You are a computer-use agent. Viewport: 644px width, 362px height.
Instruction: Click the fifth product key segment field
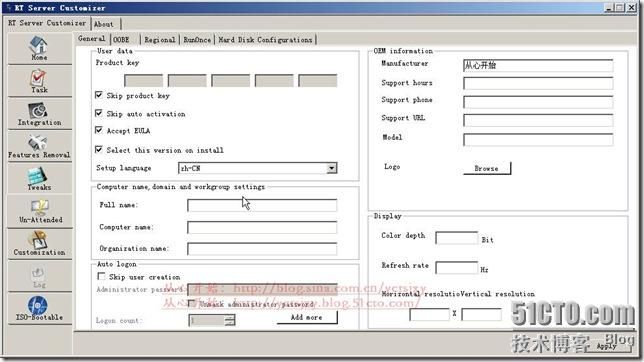pyautogui.click(x=317, y=81)
